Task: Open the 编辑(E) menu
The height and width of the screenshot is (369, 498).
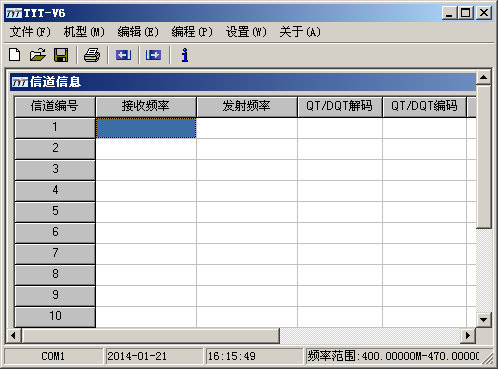Action: [138, 32]
